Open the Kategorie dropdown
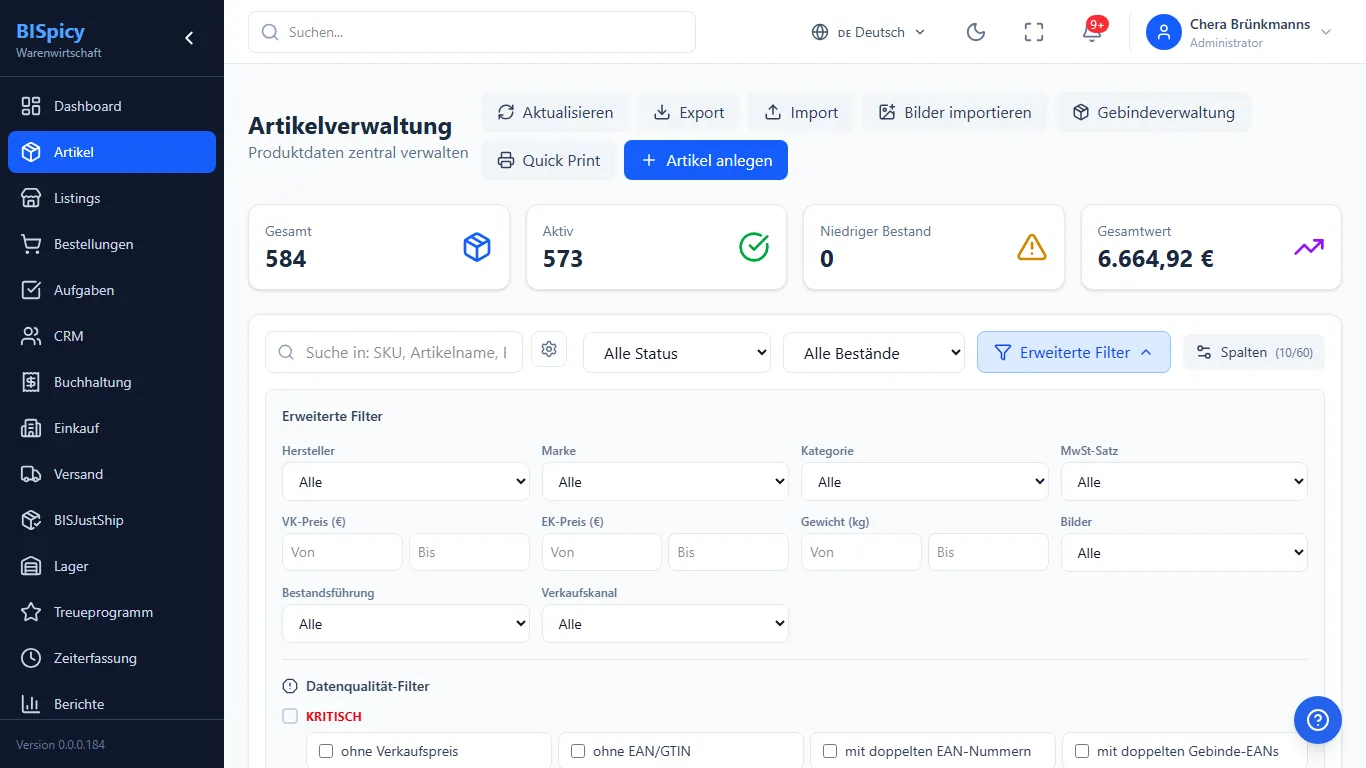Image resolution: width=1366 pixels, height=768 pixels. [x=925, y=482]
